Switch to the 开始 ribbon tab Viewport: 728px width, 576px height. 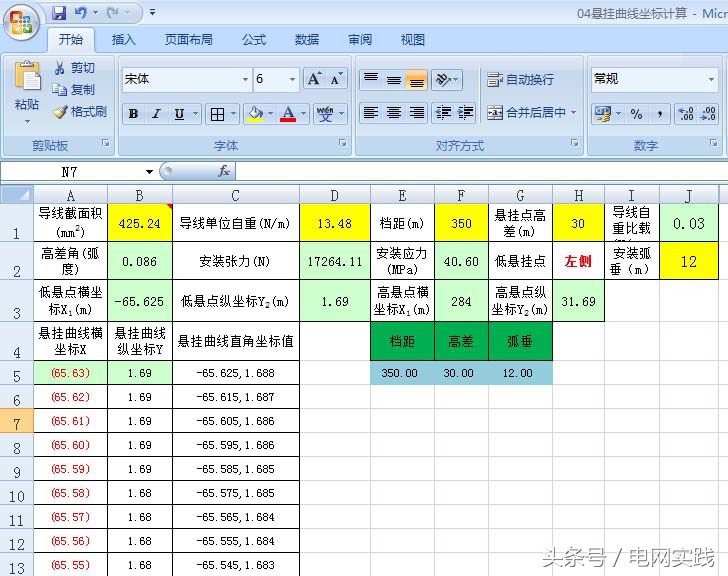point(71,40)
